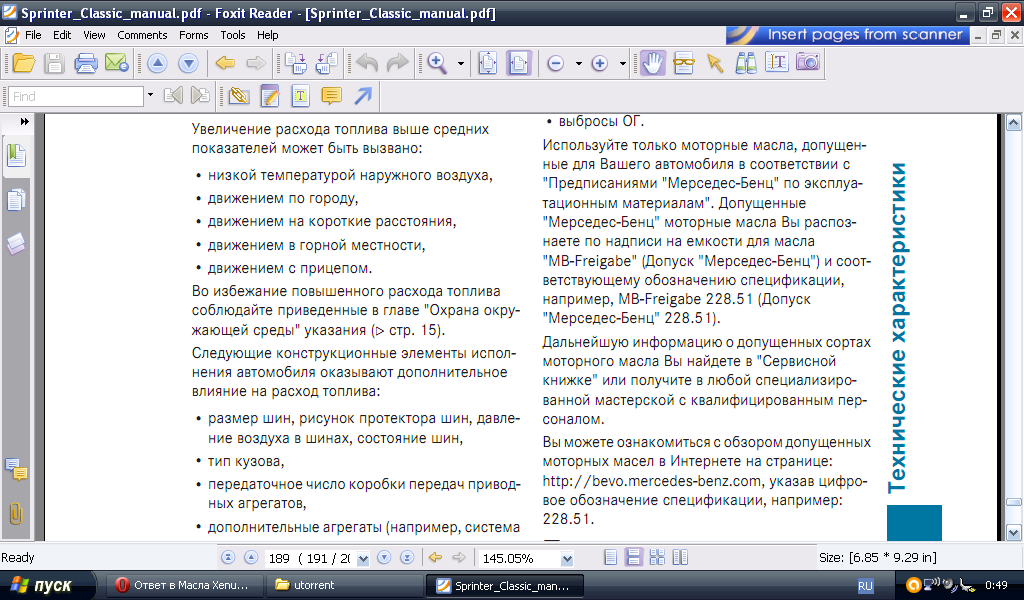Viewport: 1024px width, 600px height.
Task: Select the Hand tool
Action: tap(652, 63)
